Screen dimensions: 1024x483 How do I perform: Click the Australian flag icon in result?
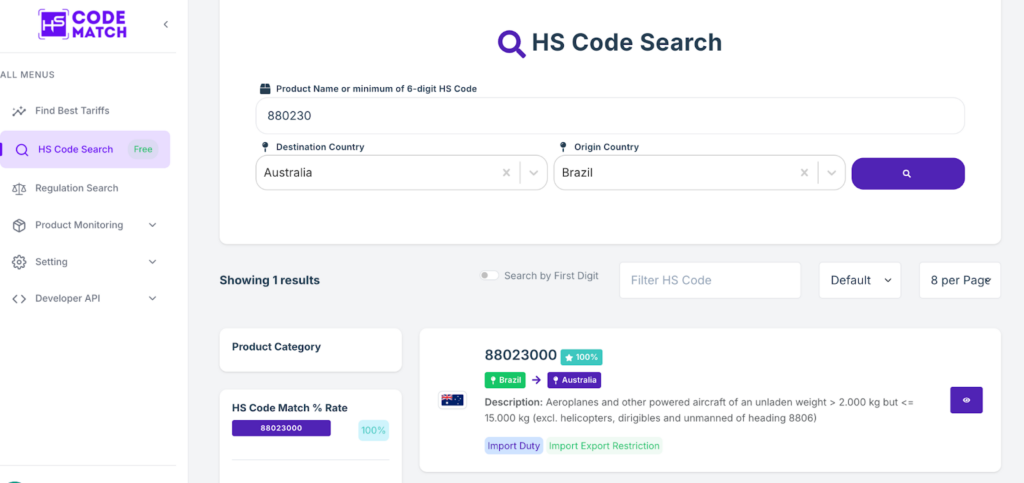[452, 400]
